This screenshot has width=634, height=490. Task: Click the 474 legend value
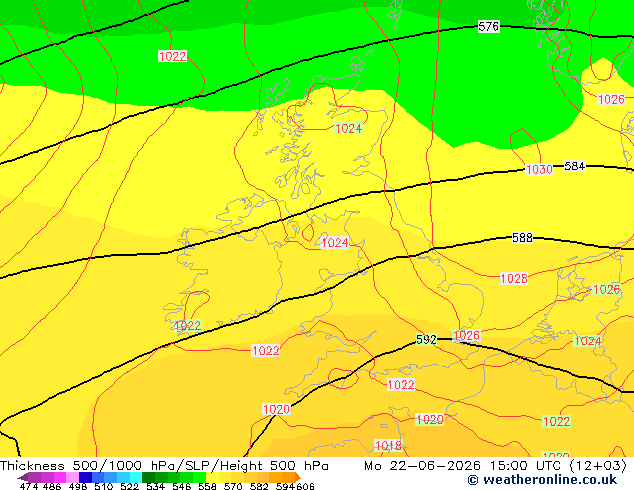pos(29,486)
